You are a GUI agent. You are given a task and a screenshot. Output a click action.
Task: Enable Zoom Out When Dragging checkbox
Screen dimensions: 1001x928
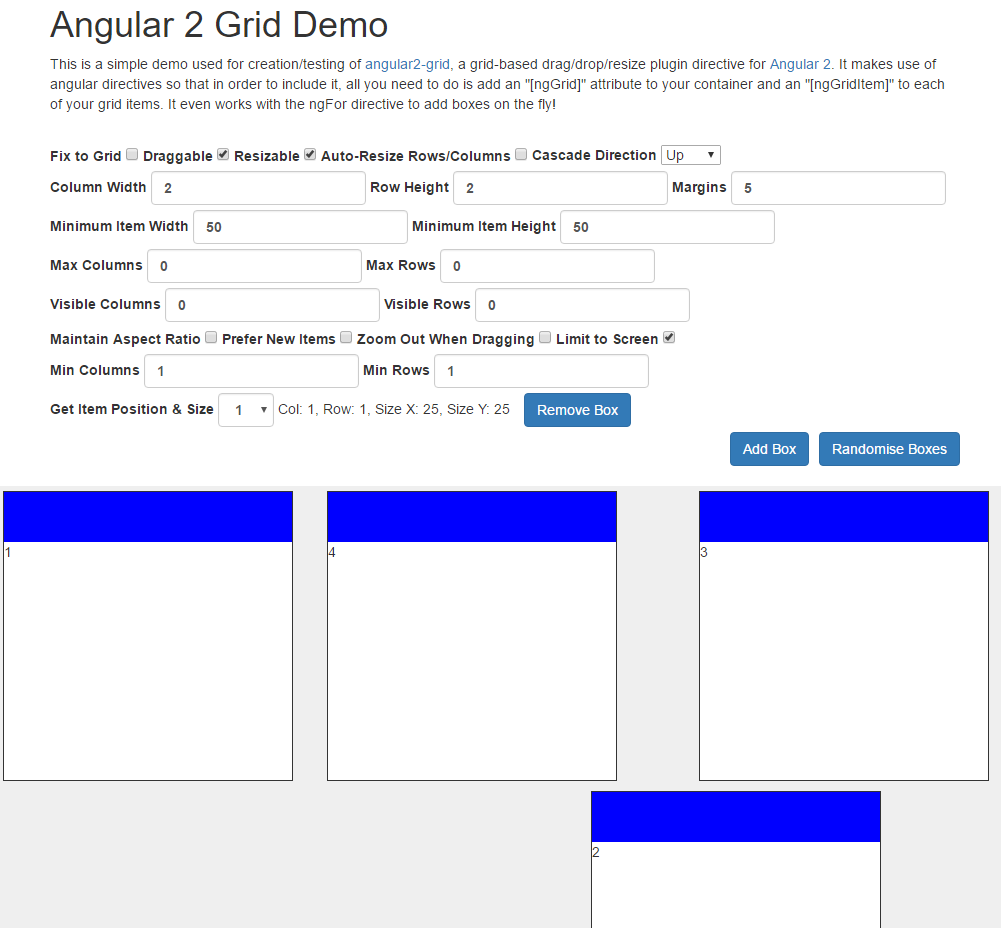(x=545, y=338)
